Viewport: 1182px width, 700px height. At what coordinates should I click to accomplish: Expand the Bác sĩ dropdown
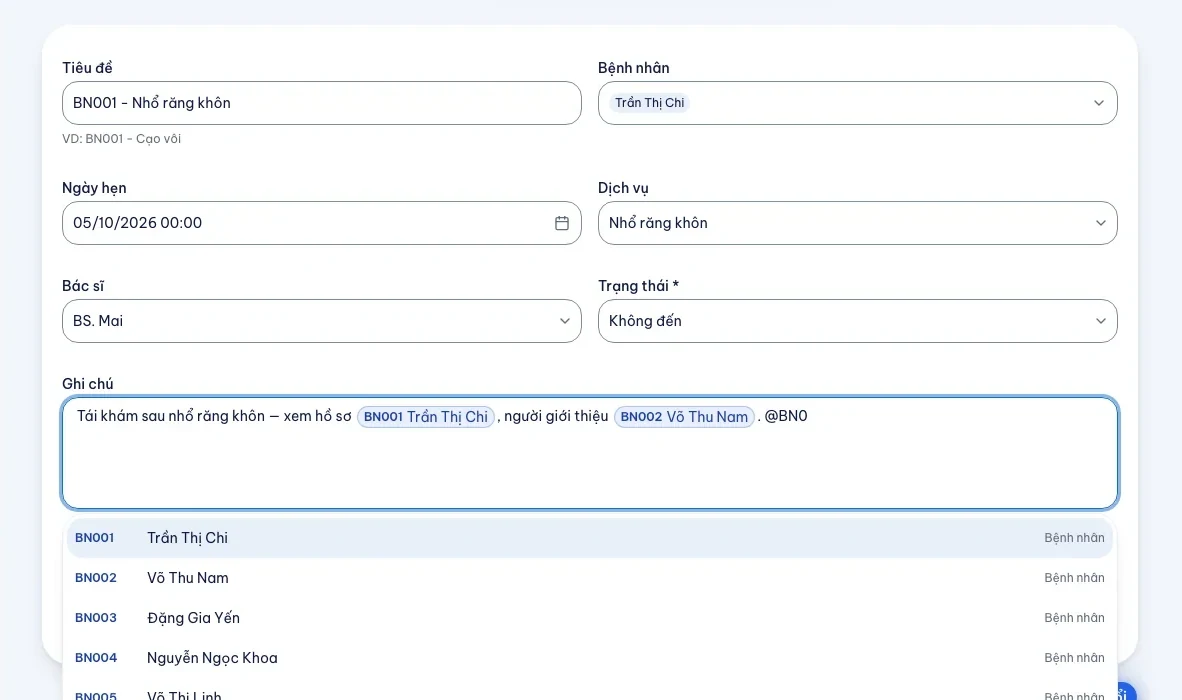(322, 321)
